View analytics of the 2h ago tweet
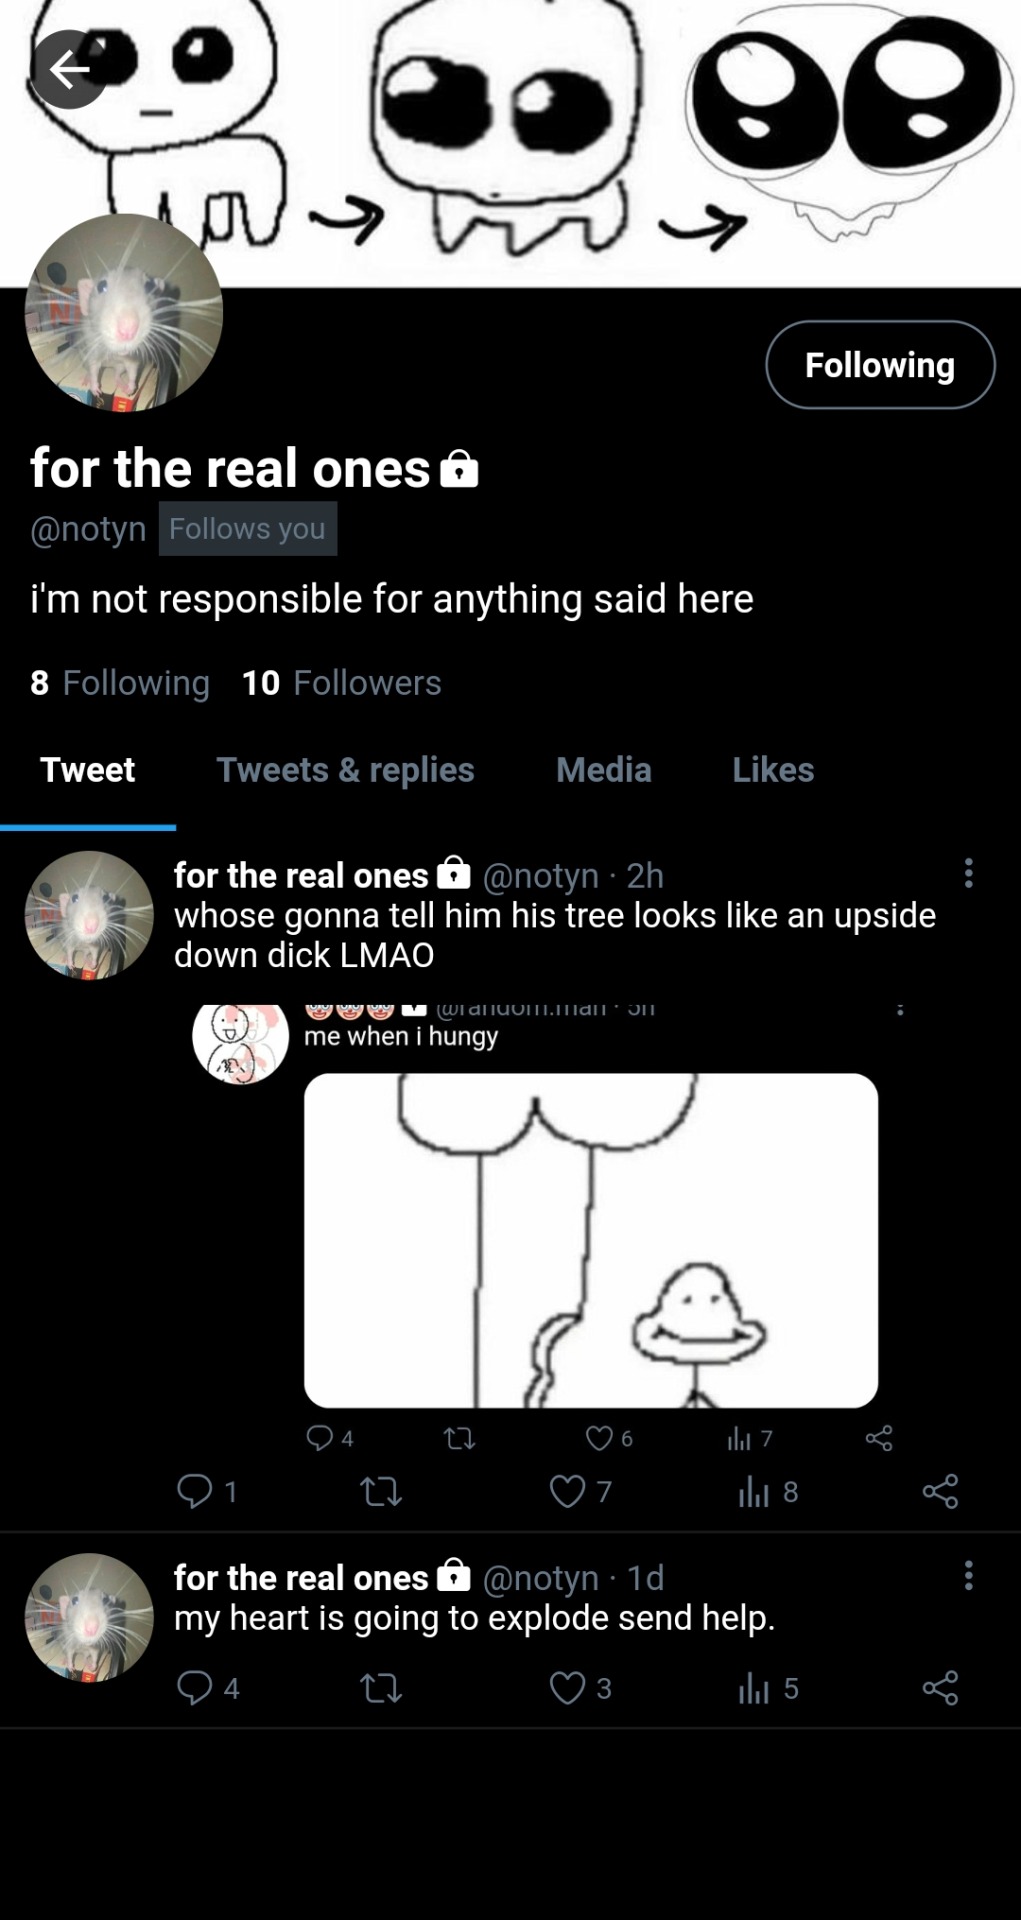Screen dimensions: 1021x1920 (753, 1492)
